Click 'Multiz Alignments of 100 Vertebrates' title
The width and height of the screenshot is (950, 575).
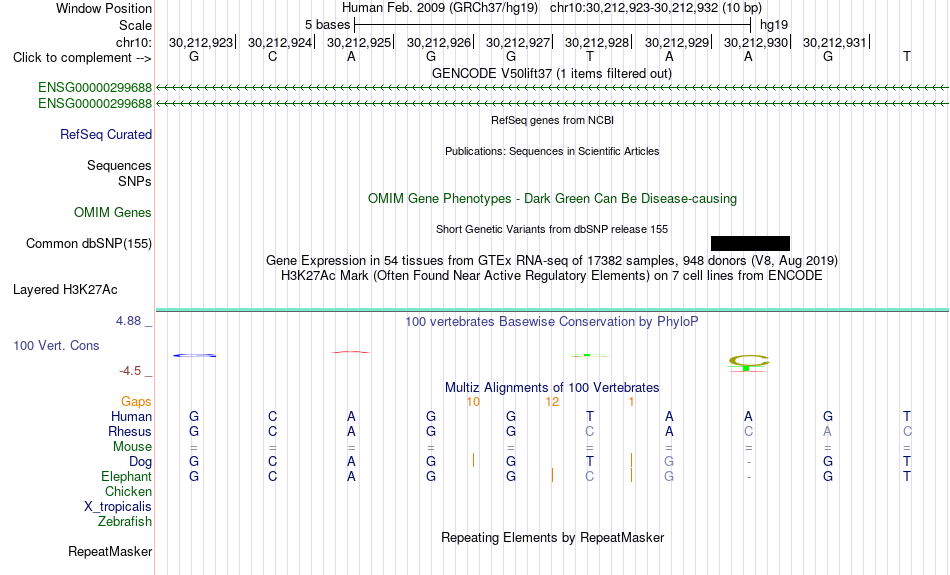tap(552, 387)
